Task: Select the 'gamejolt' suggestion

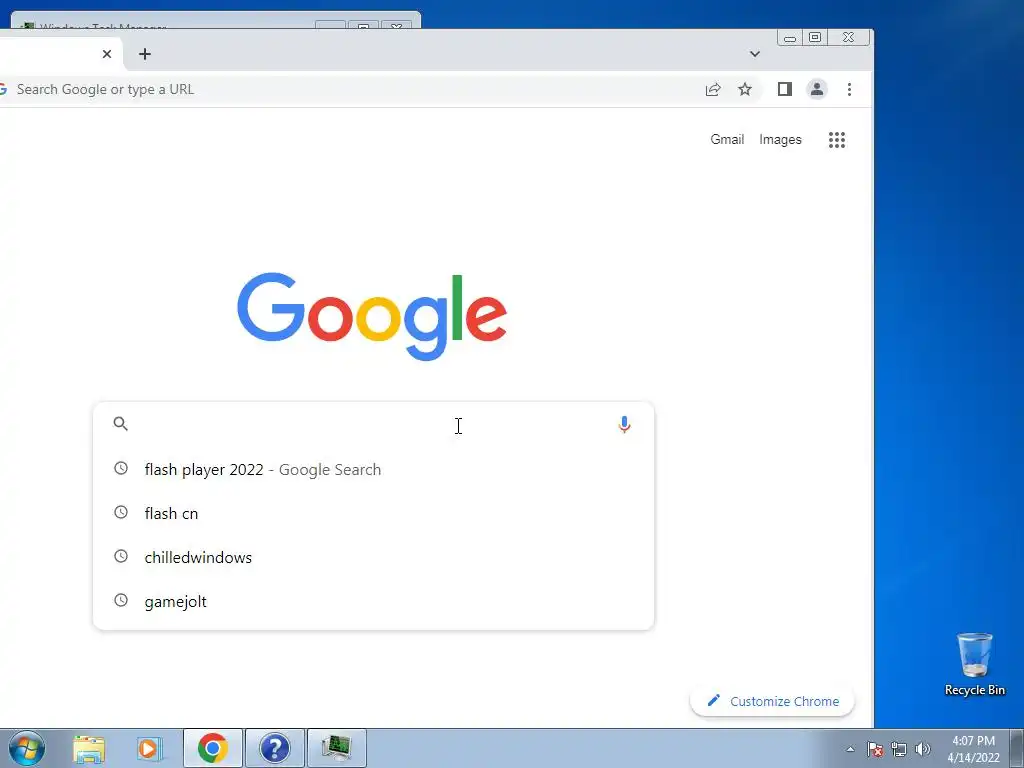Action: [373, 601]
